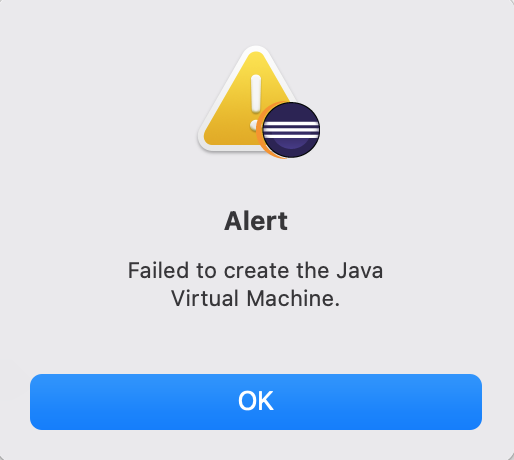This screenshot has height=460, width=514.
Task: Click the word "create" in the error message
Action: (x=256, y=271)
